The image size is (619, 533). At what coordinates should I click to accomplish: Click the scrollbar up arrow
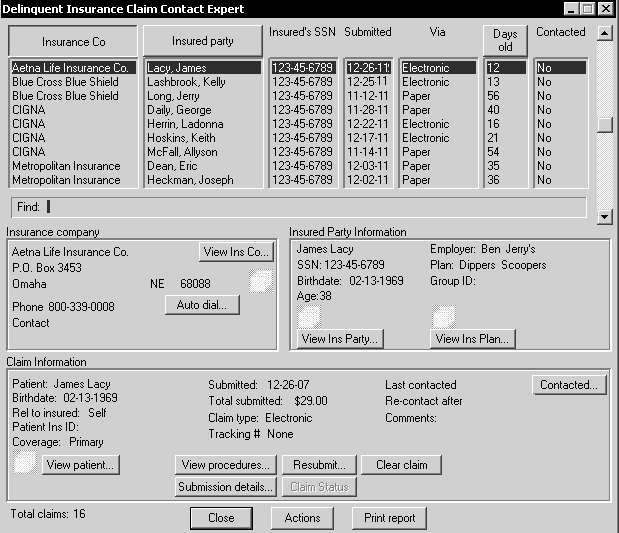[x=605, y=33]
